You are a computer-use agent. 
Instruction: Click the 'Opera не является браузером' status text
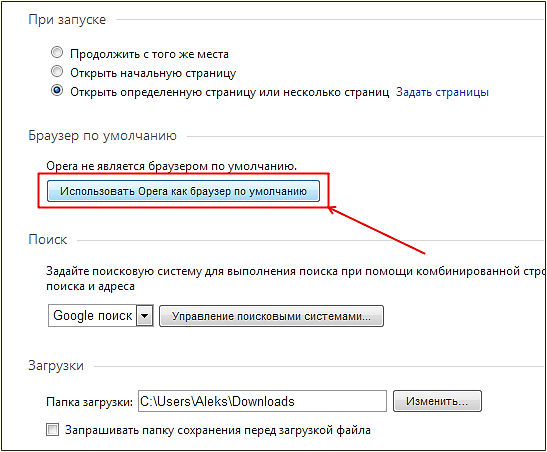click(x=171, y=166)
